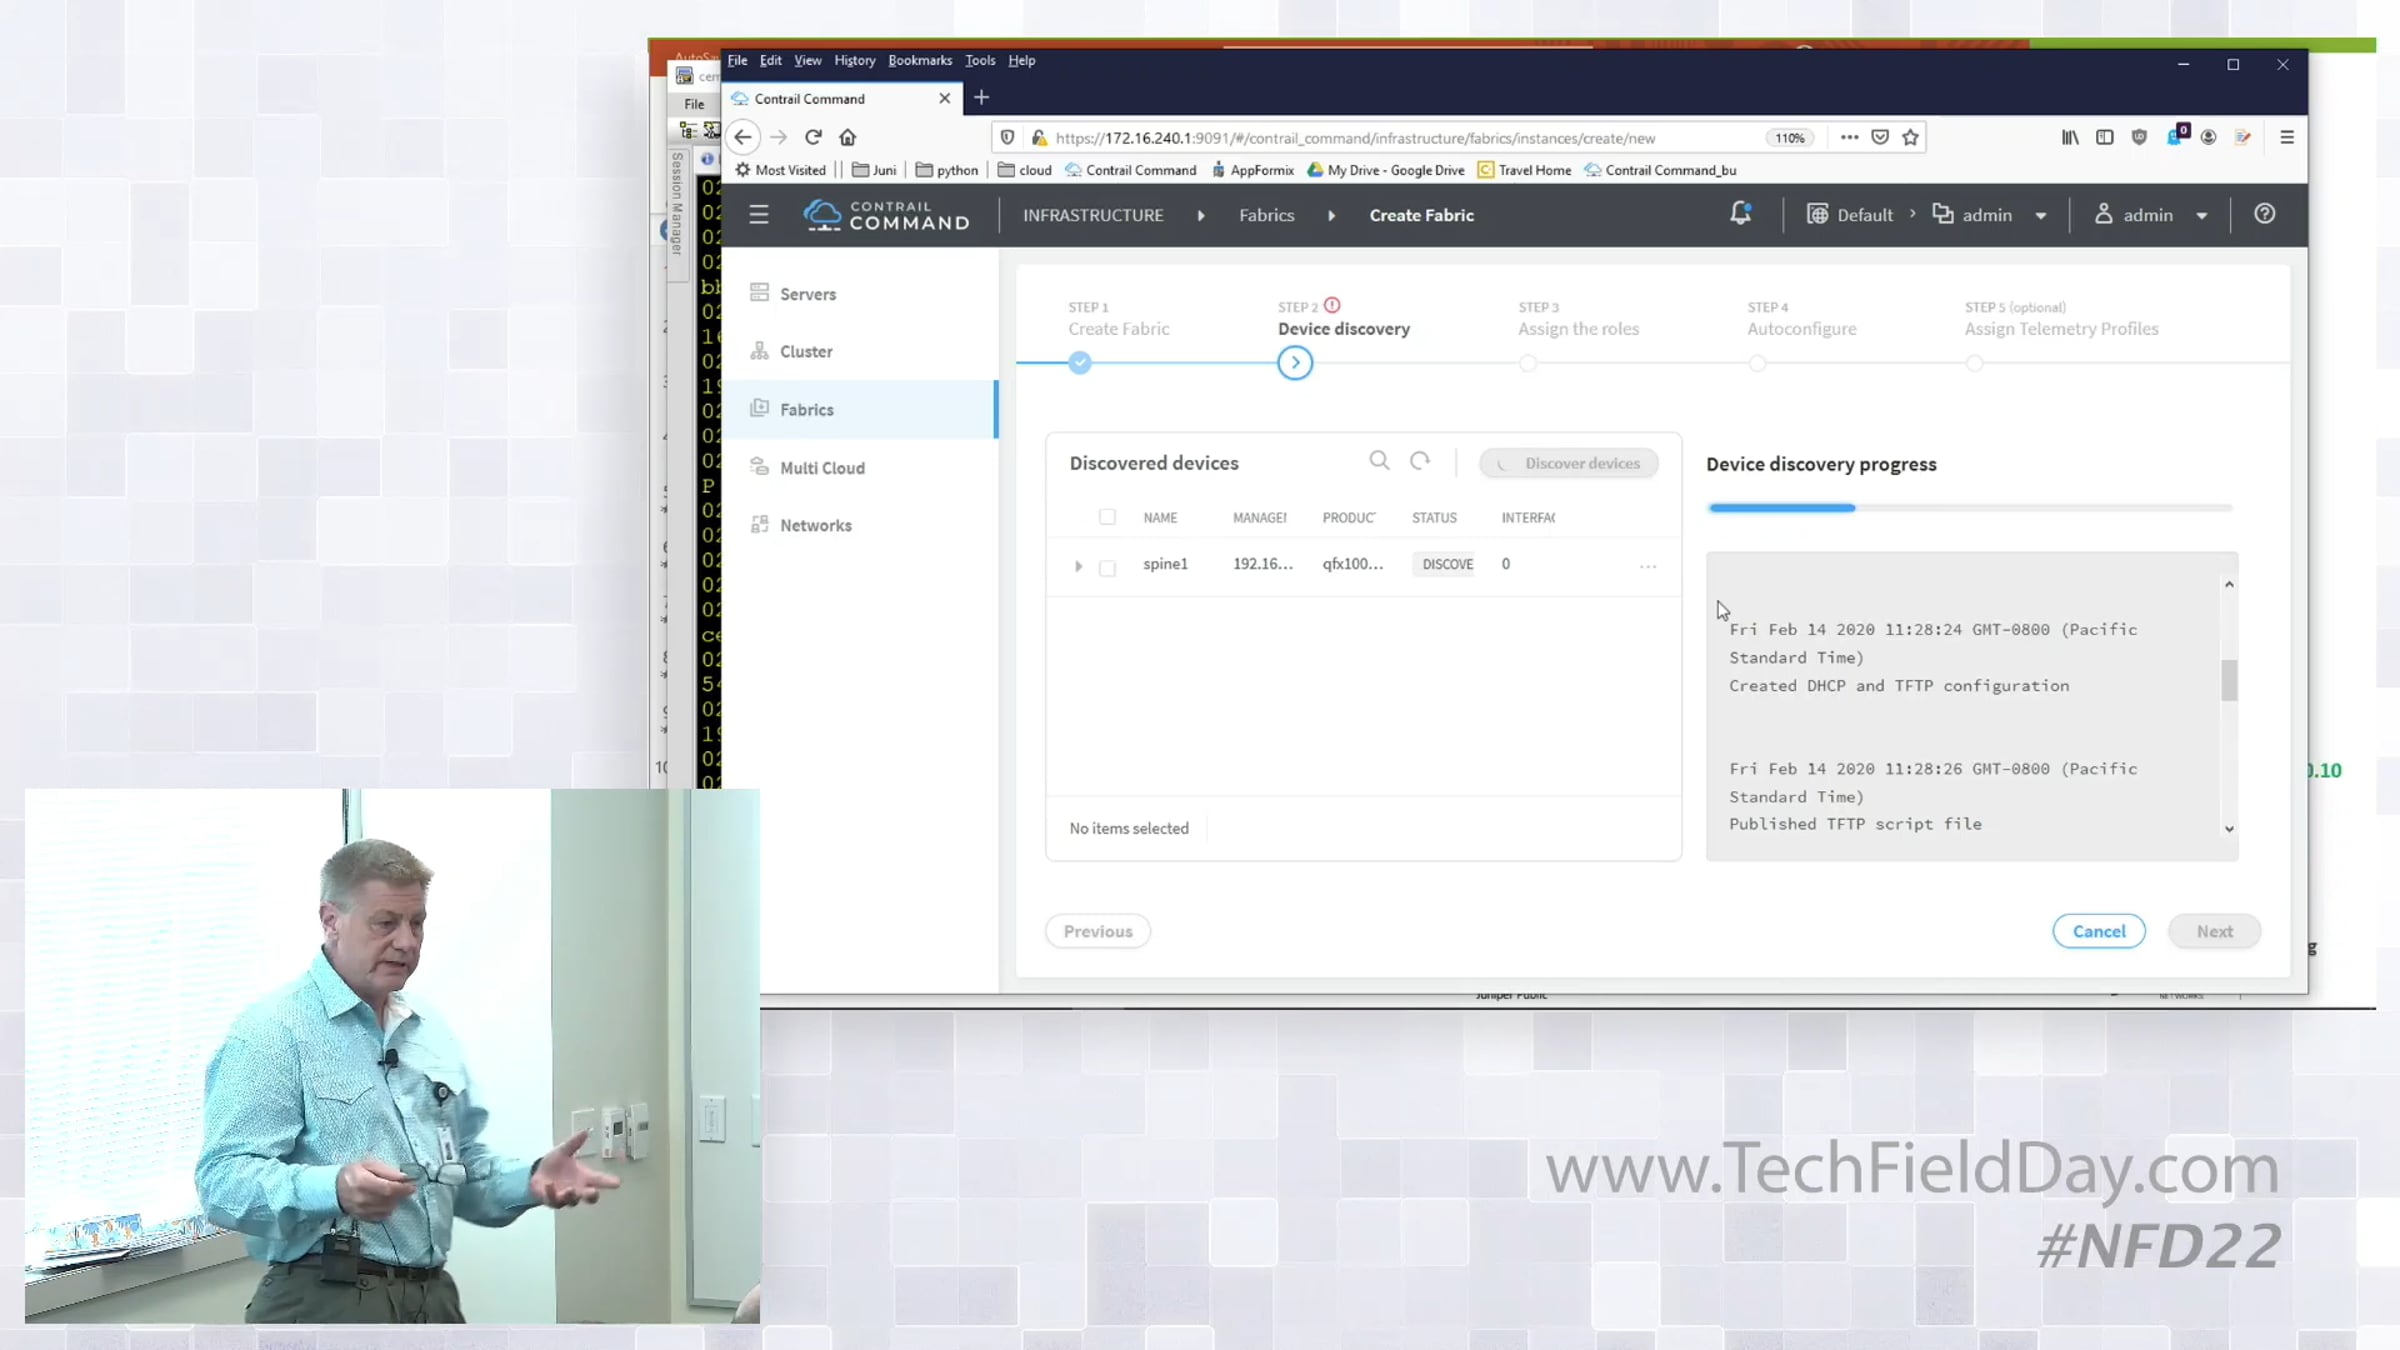Open the View menu in Firefox
Image resolution: width=2400 pixels, height=1350 pixels.
pyautogui.click(x=807, y=60)
